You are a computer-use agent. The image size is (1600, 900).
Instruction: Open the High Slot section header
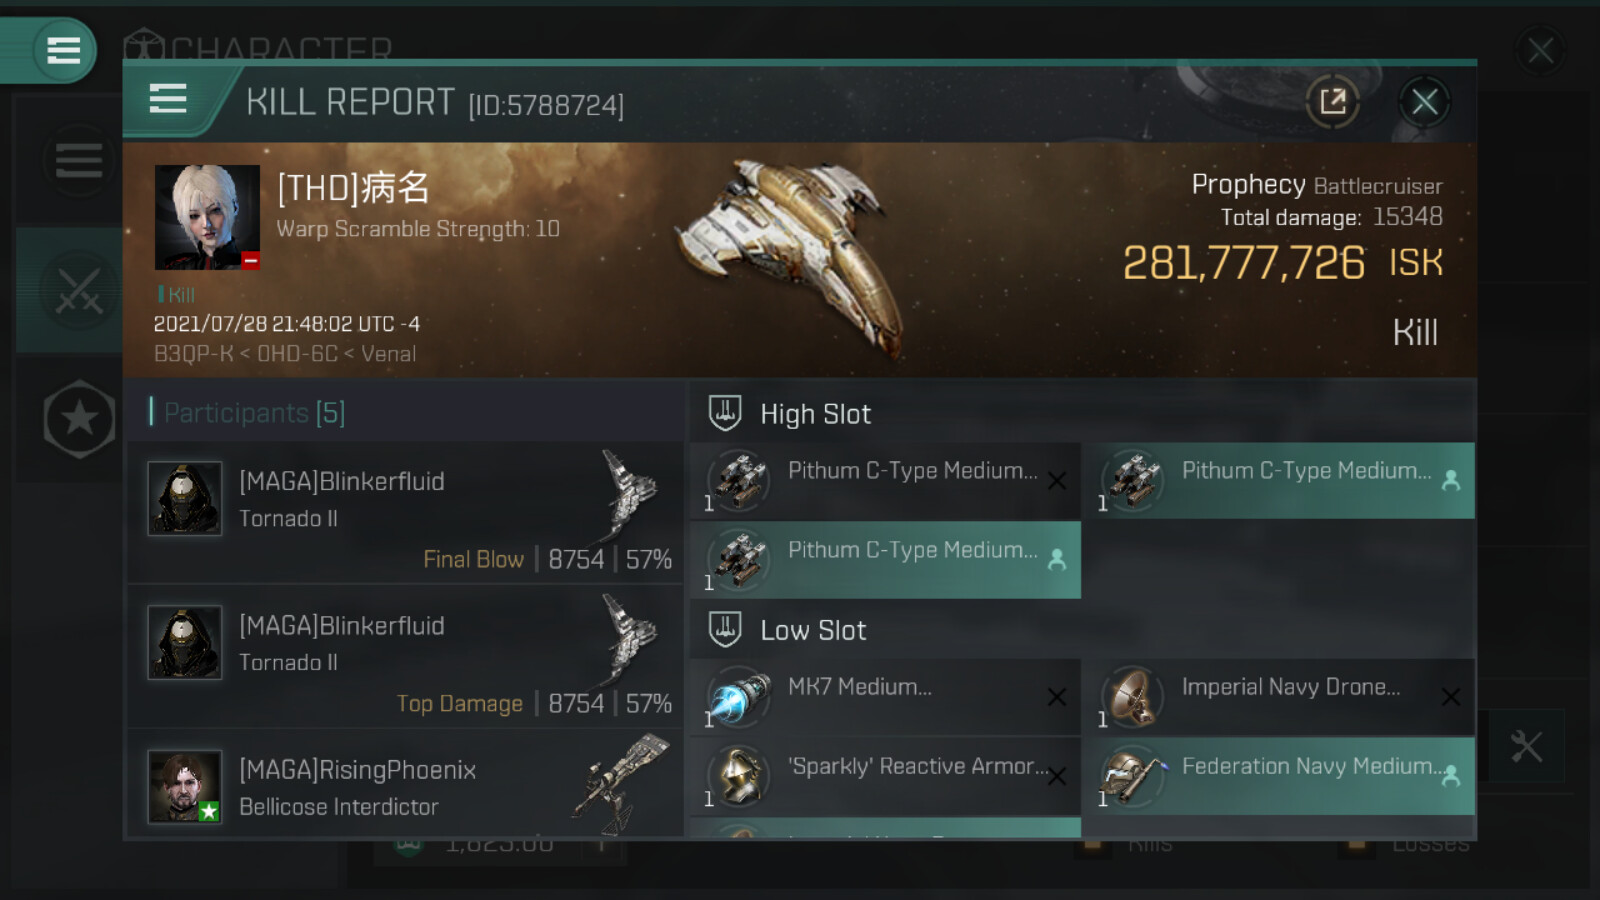[815, 414]
